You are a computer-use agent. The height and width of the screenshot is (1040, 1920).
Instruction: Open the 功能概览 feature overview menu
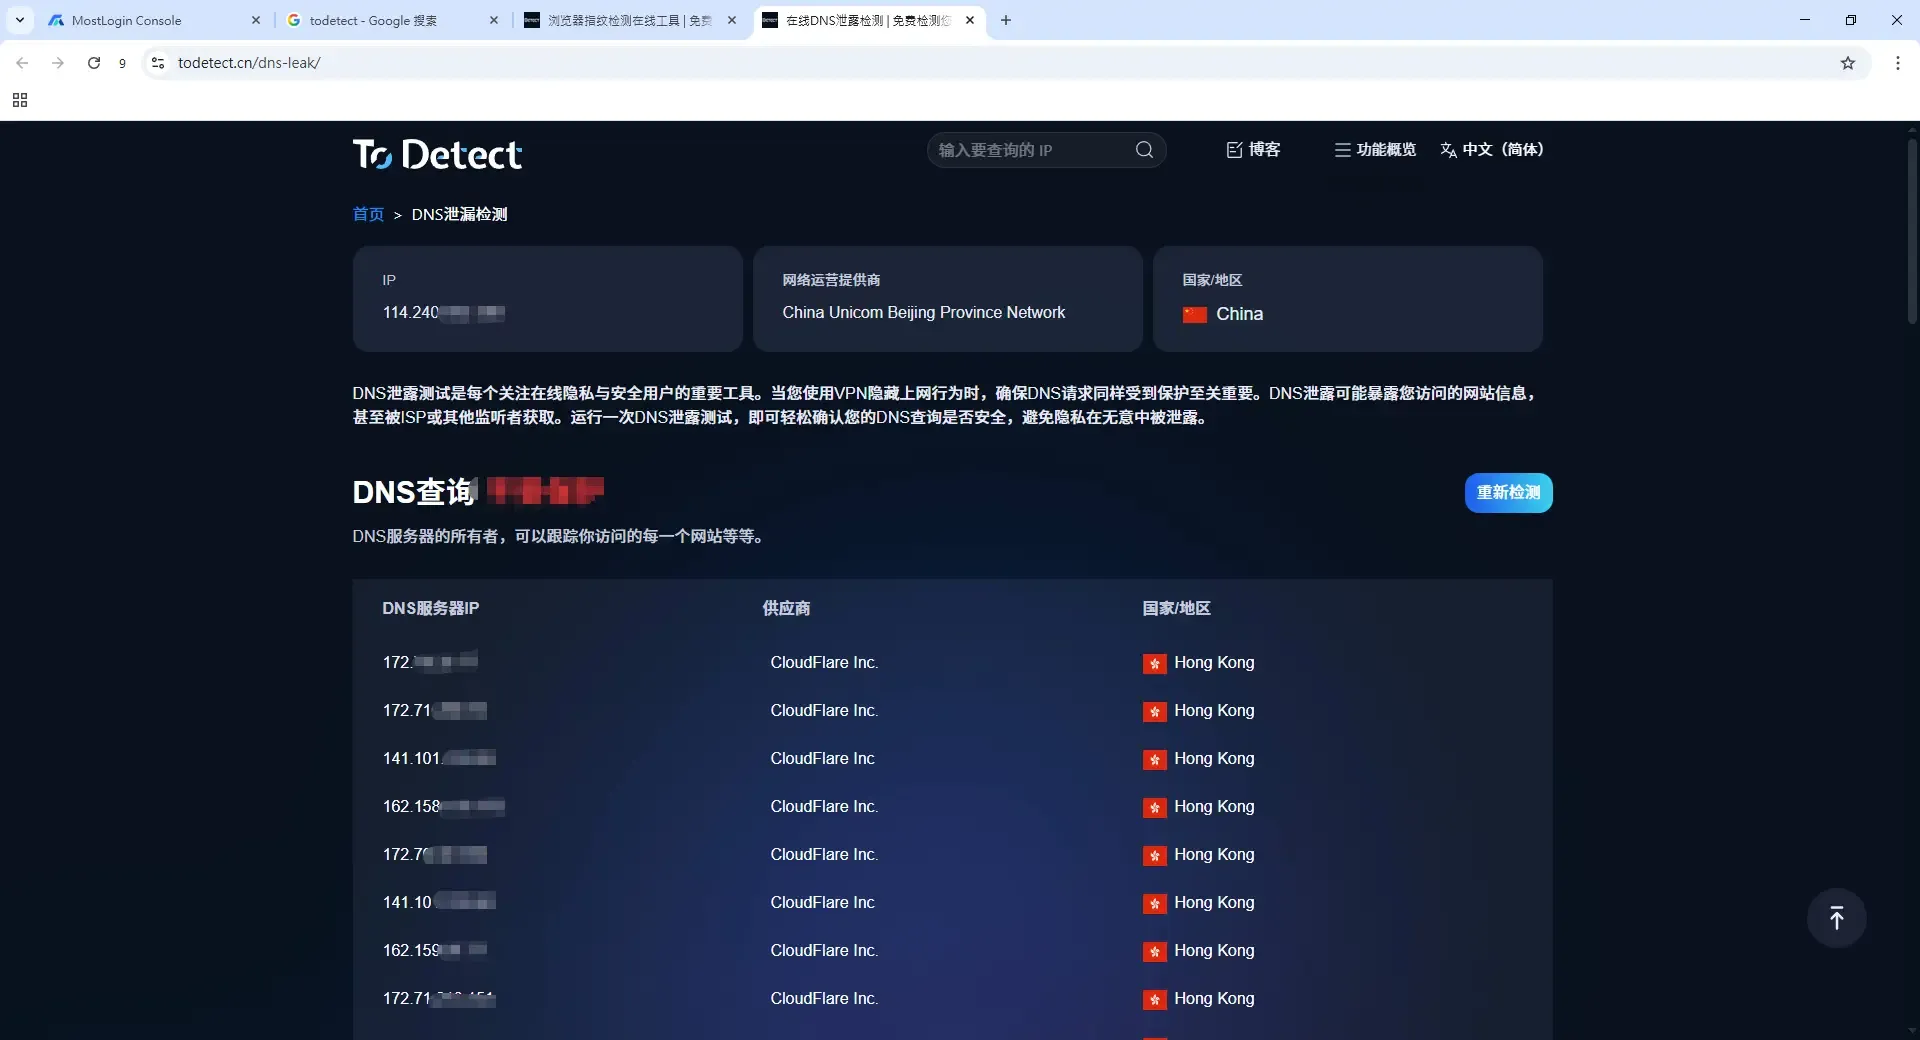pyautogui.click(x=1375, y=149)
